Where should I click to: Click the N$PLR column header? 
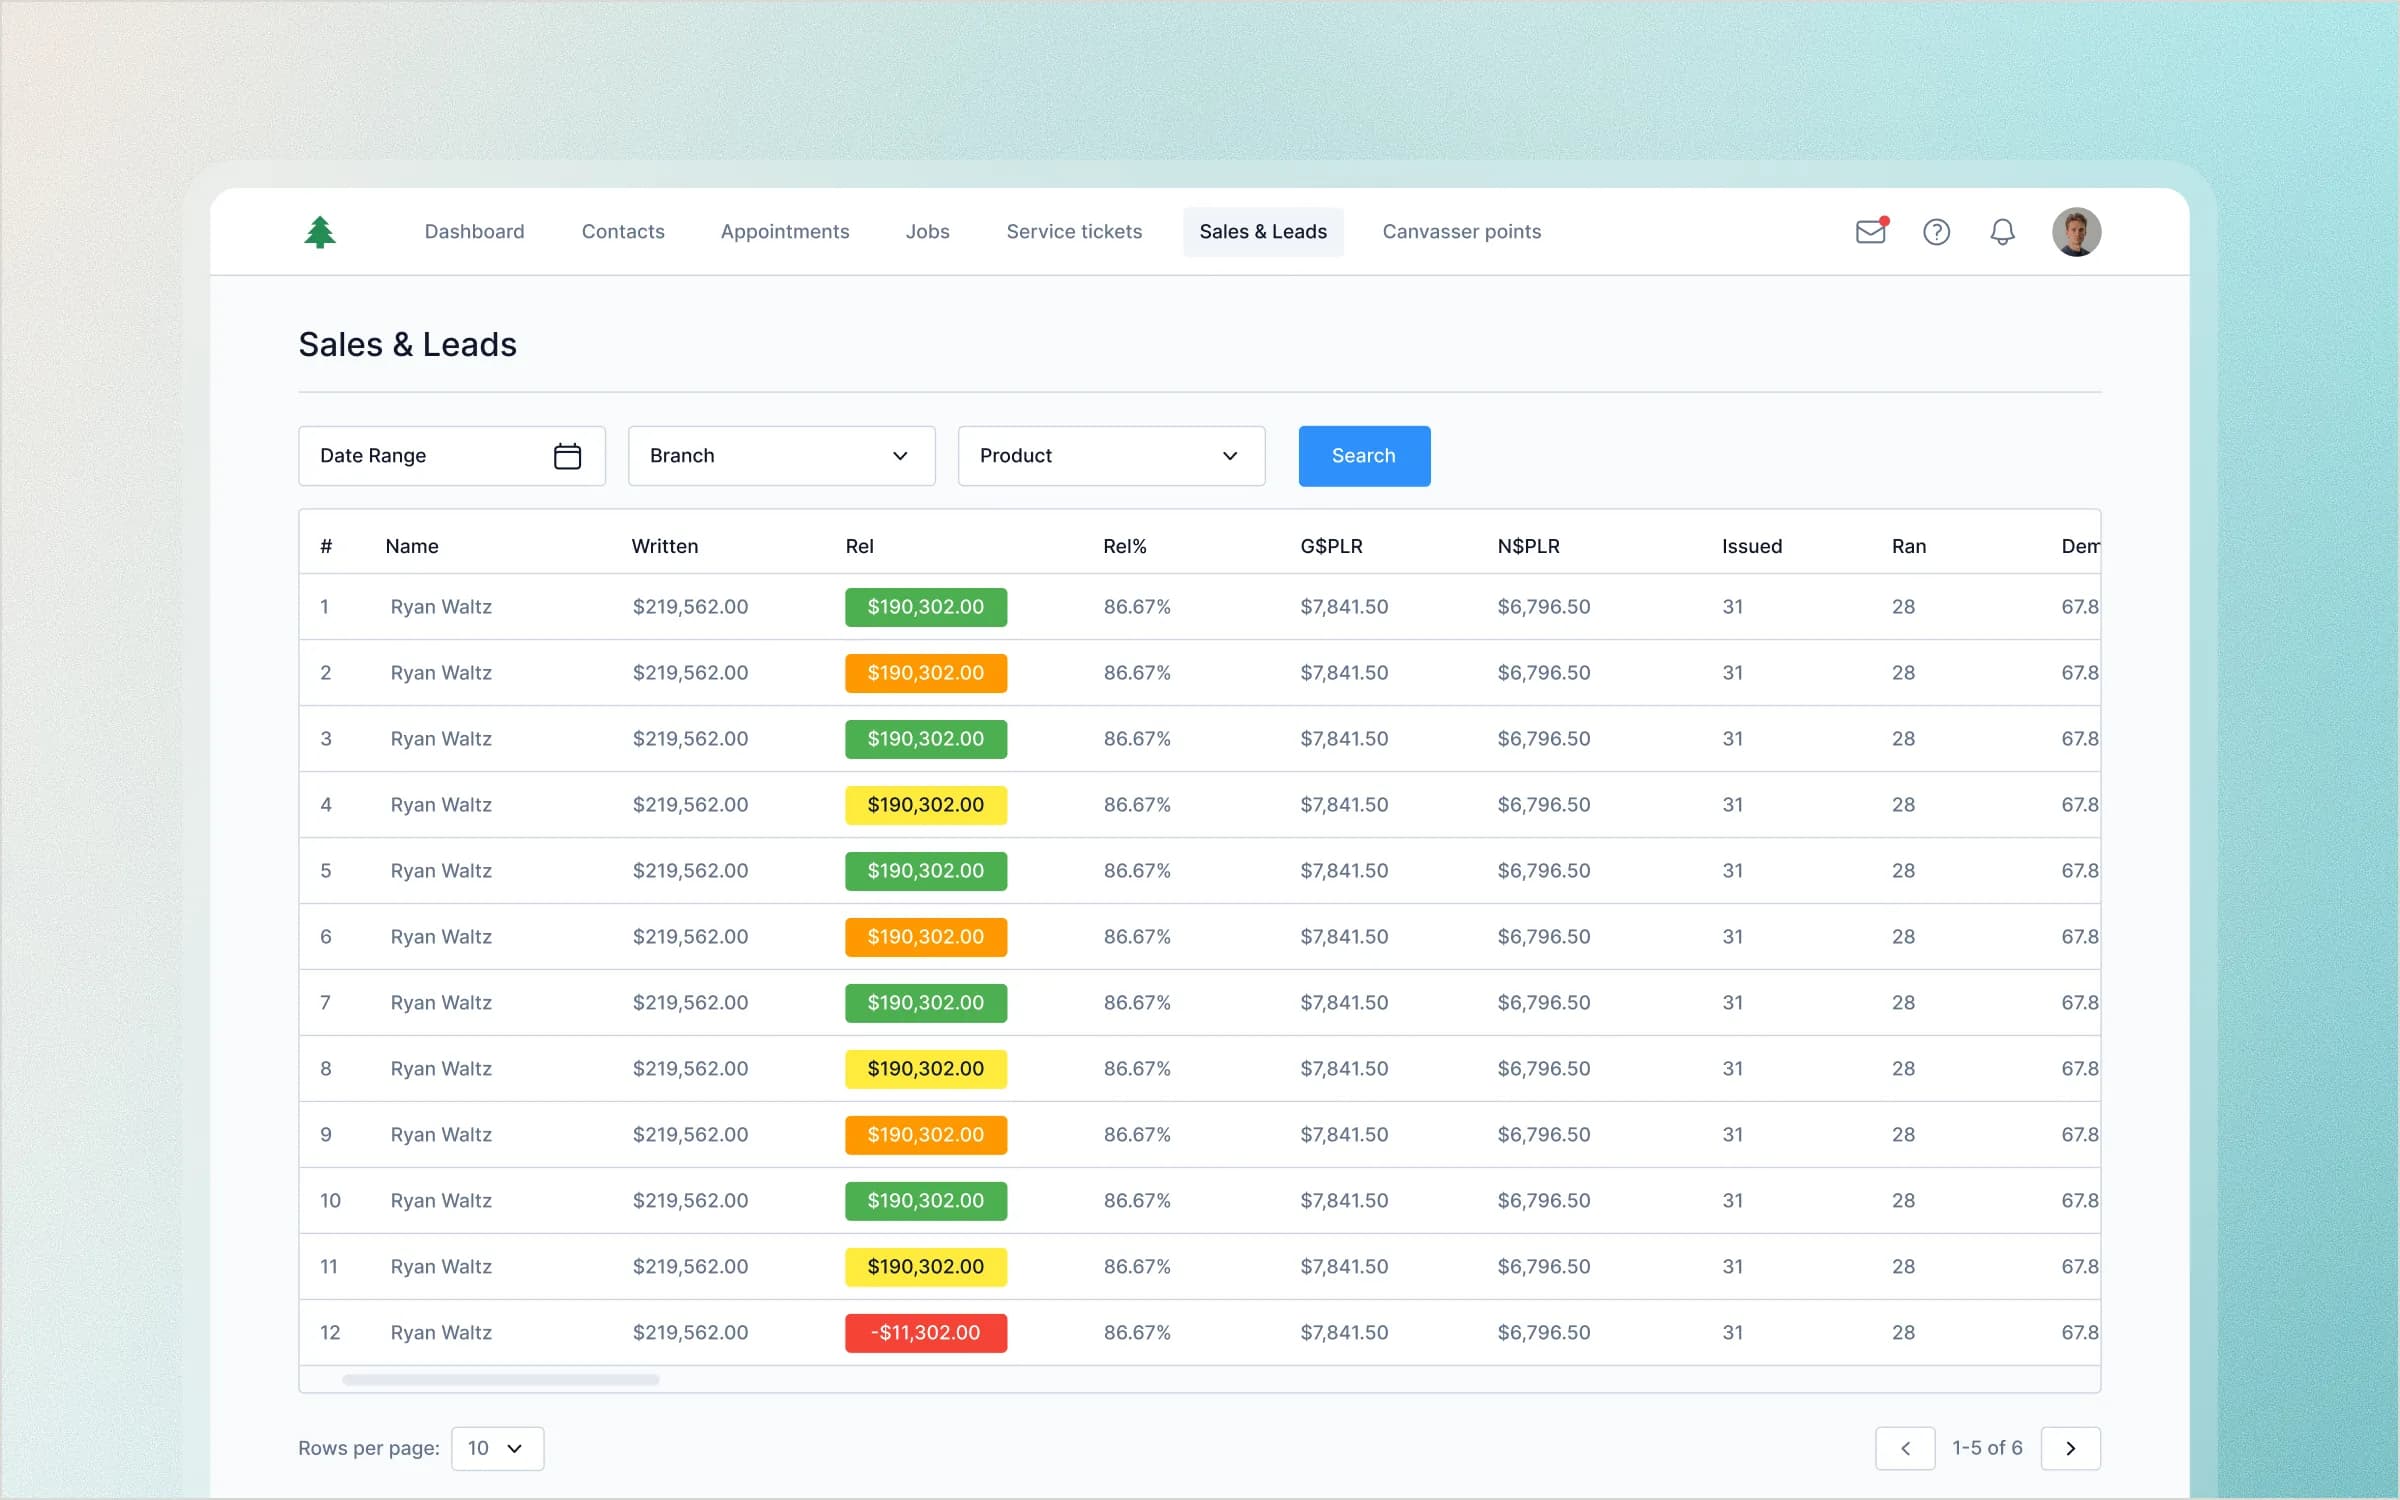click(x=1528, y=546)
